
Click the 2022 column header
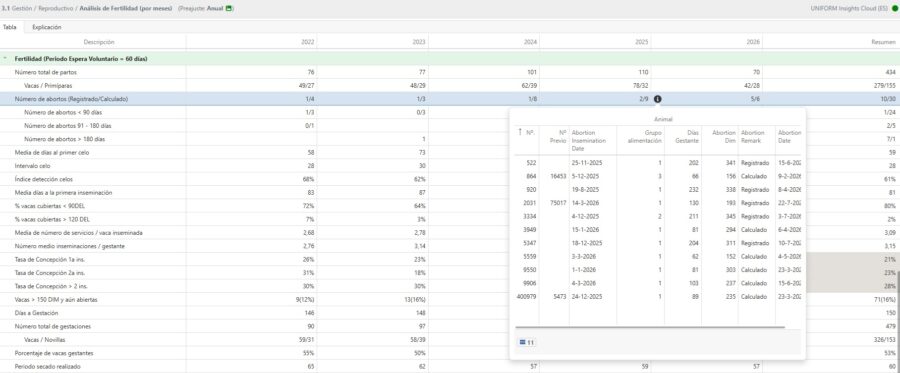308,42
